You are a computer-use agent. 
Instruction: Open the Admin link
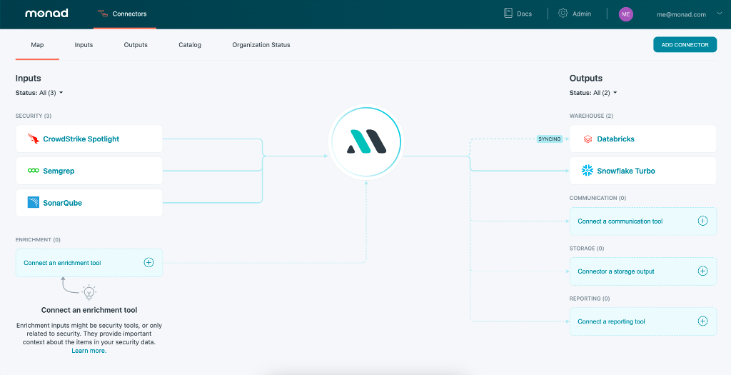pos(582,14)
